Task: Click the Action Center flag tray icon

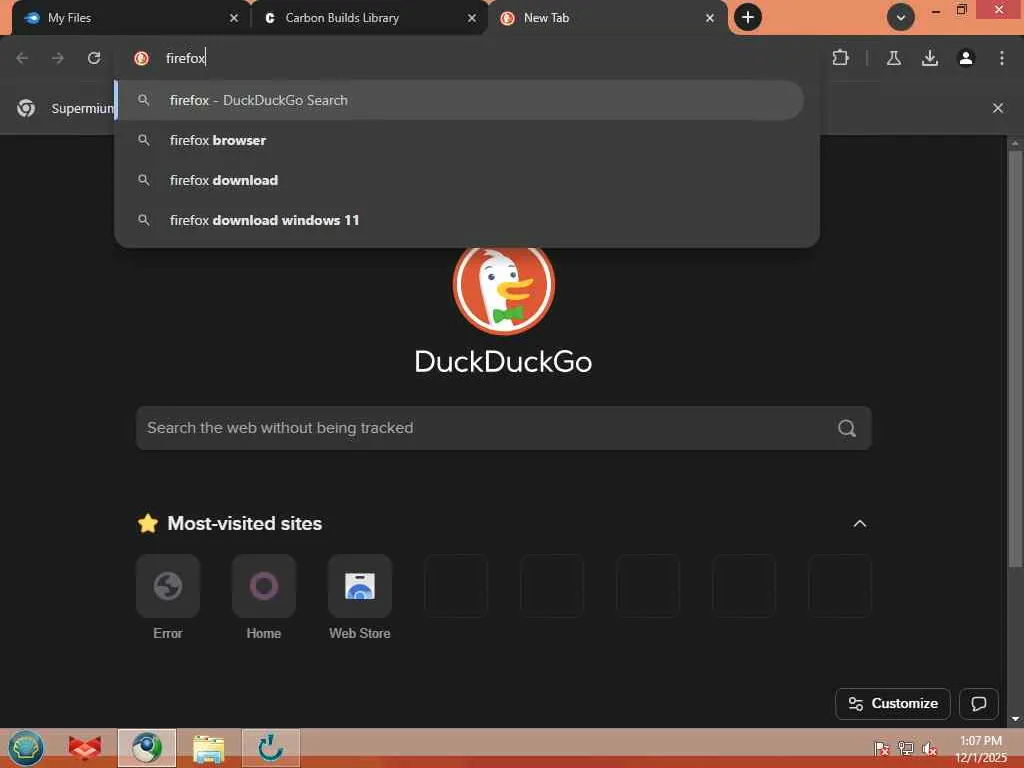Action: (881, 748)
